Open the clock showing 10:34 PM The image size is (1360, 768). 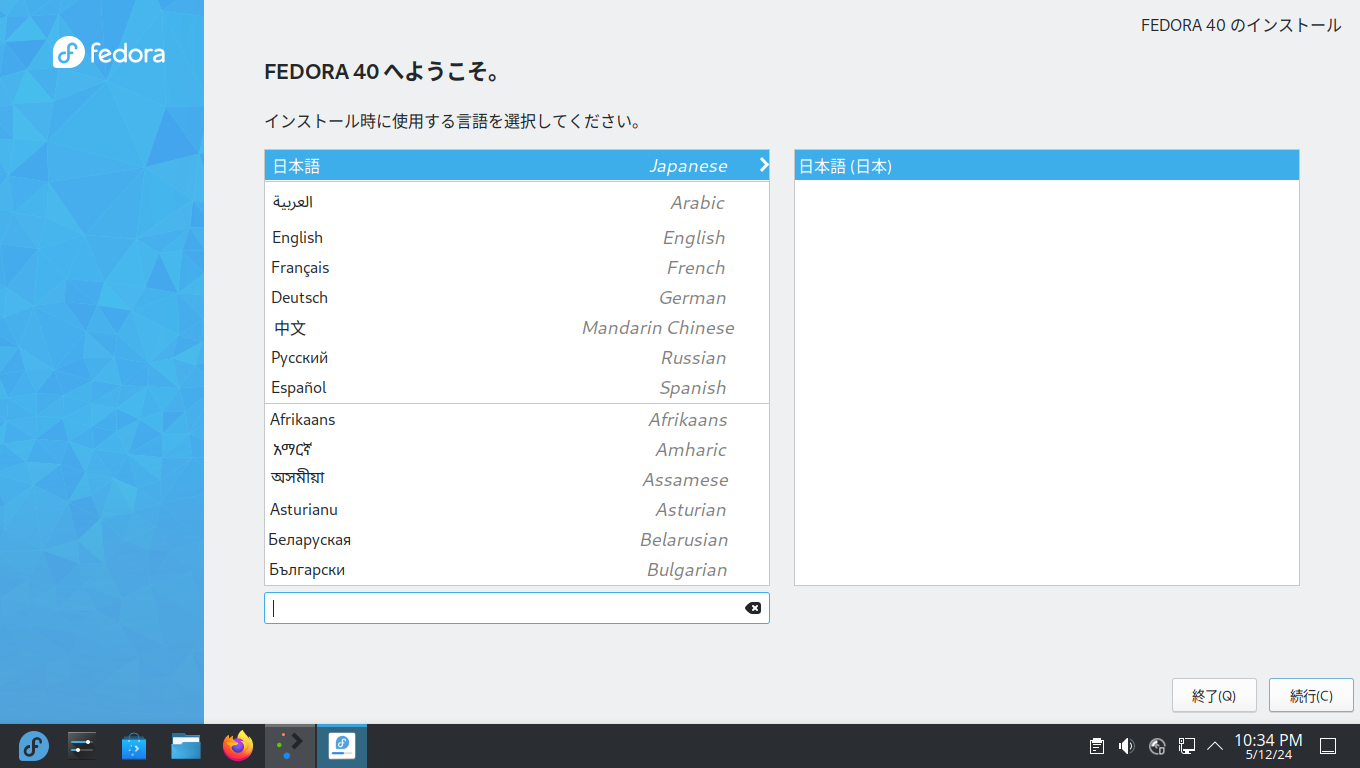tap(1268, 746)
